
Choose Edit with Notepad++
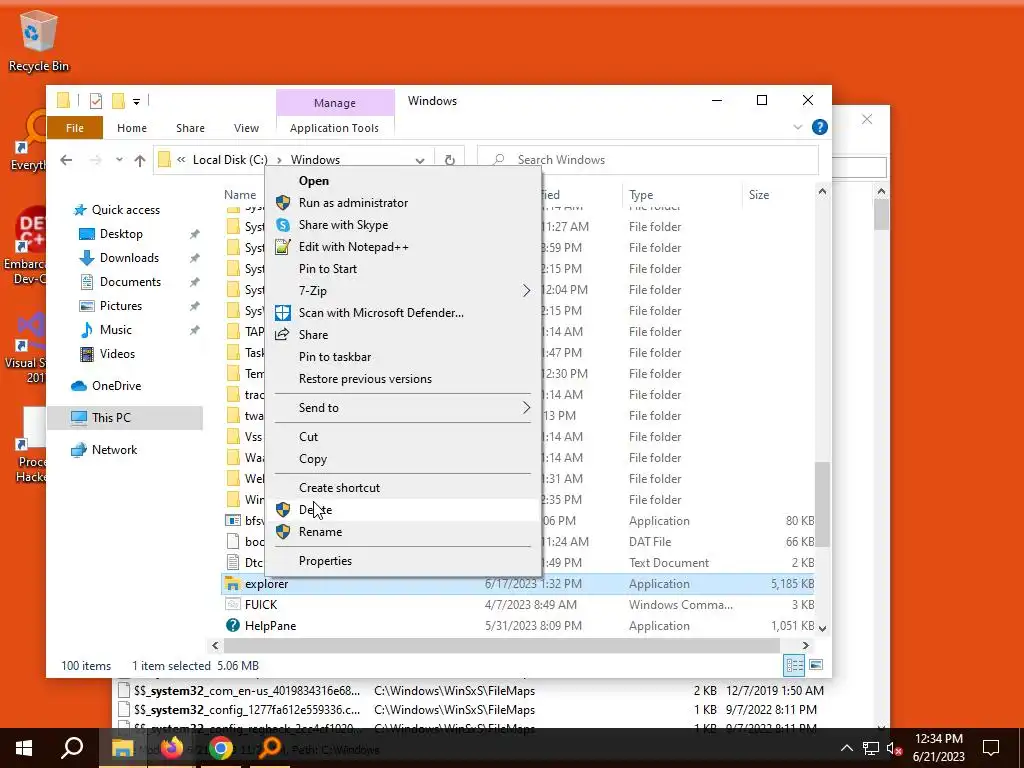pos(403,247)
